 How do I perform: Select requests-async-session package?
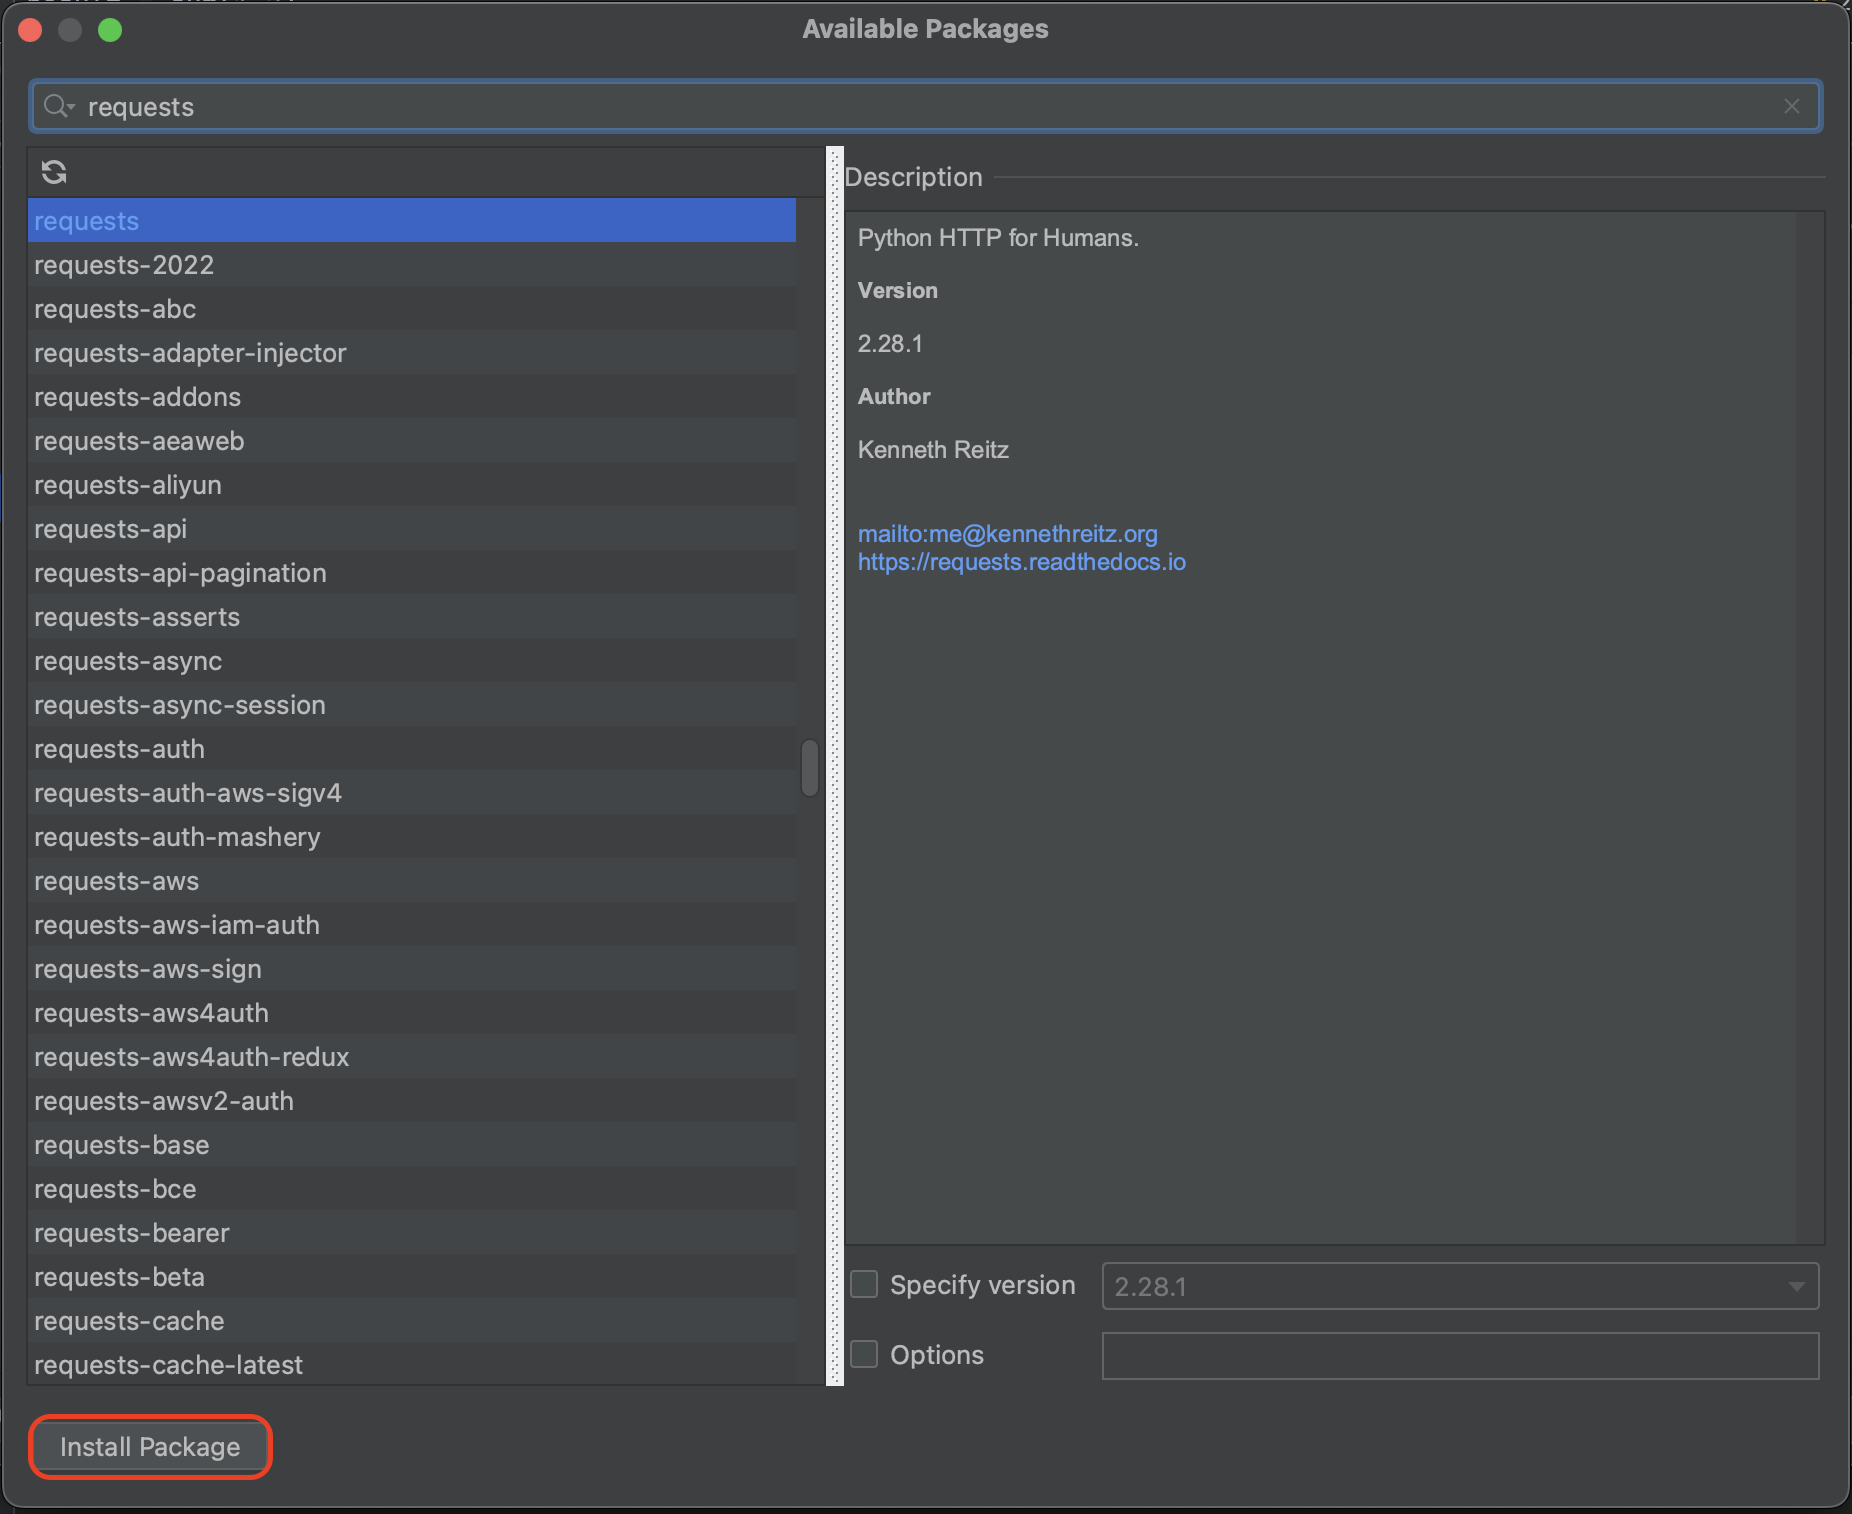click(x=412, y=705)
